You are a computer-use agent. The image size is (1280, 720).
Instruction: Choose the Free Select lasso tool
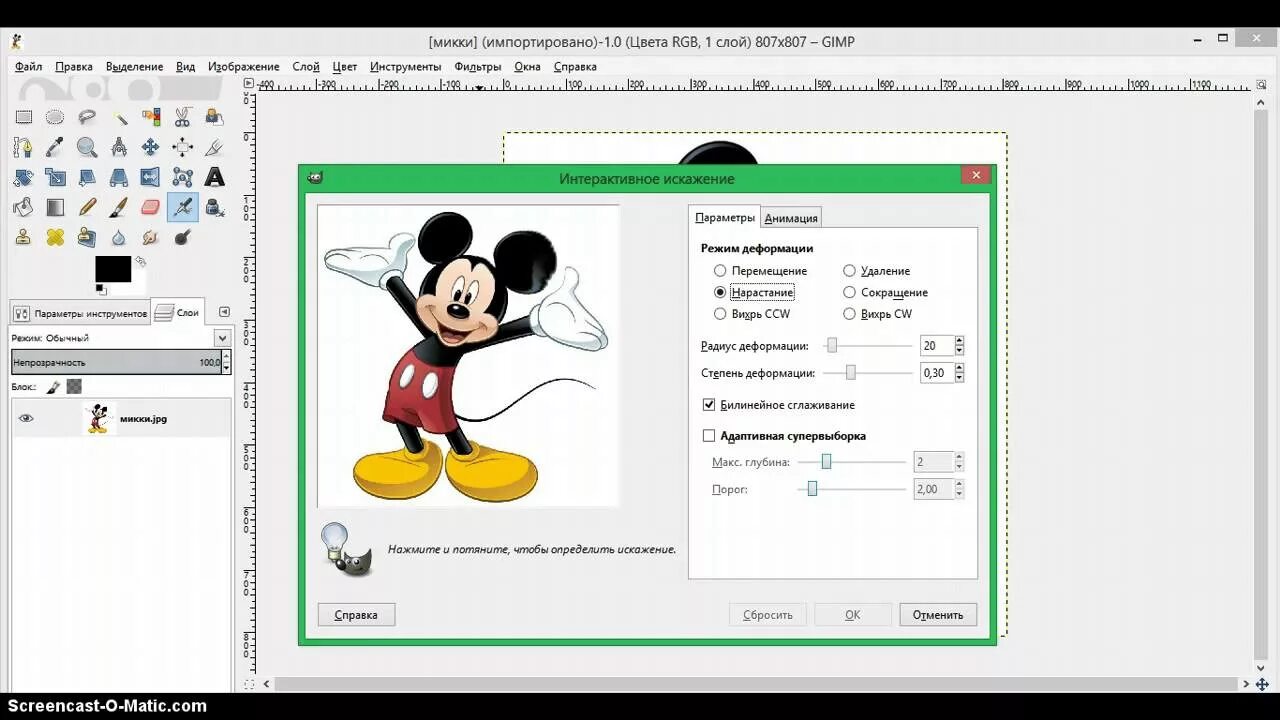click(x=87, y=118)
